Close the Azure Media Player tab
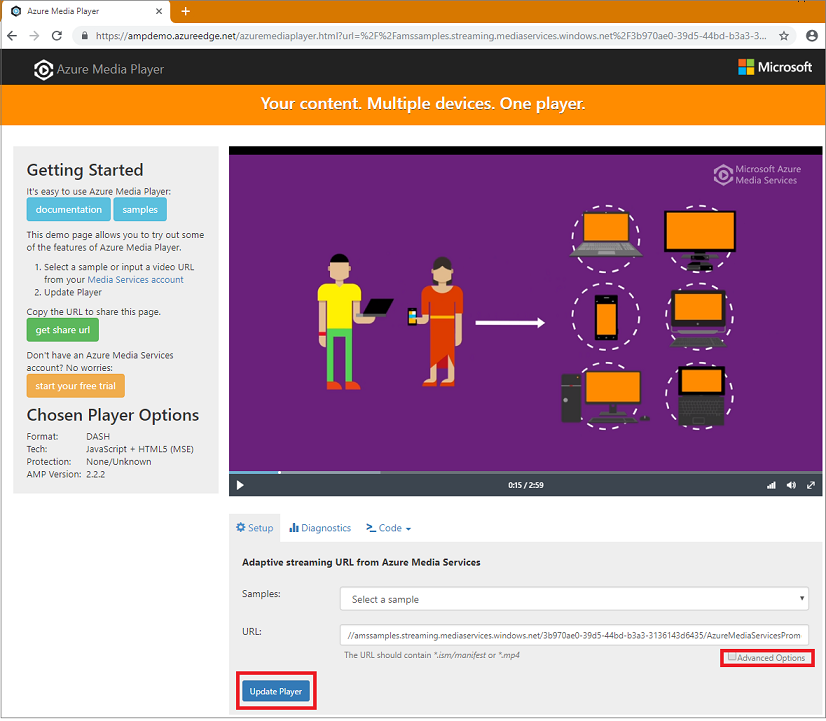Viewport: 826px width, 721px height. pos(159,11)
